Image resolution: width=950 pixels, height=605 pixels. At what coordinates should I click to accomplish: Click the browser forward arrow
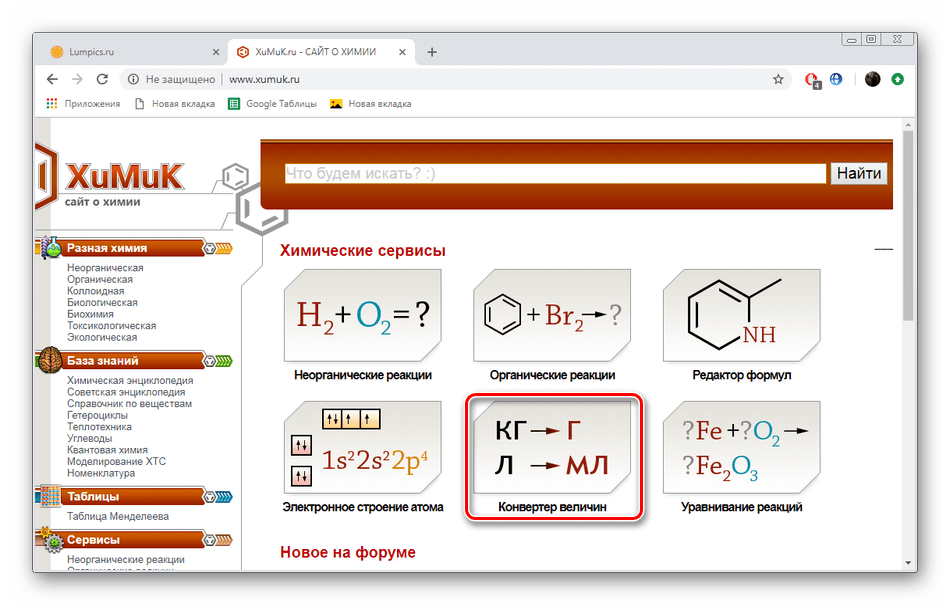coord(77,79)
